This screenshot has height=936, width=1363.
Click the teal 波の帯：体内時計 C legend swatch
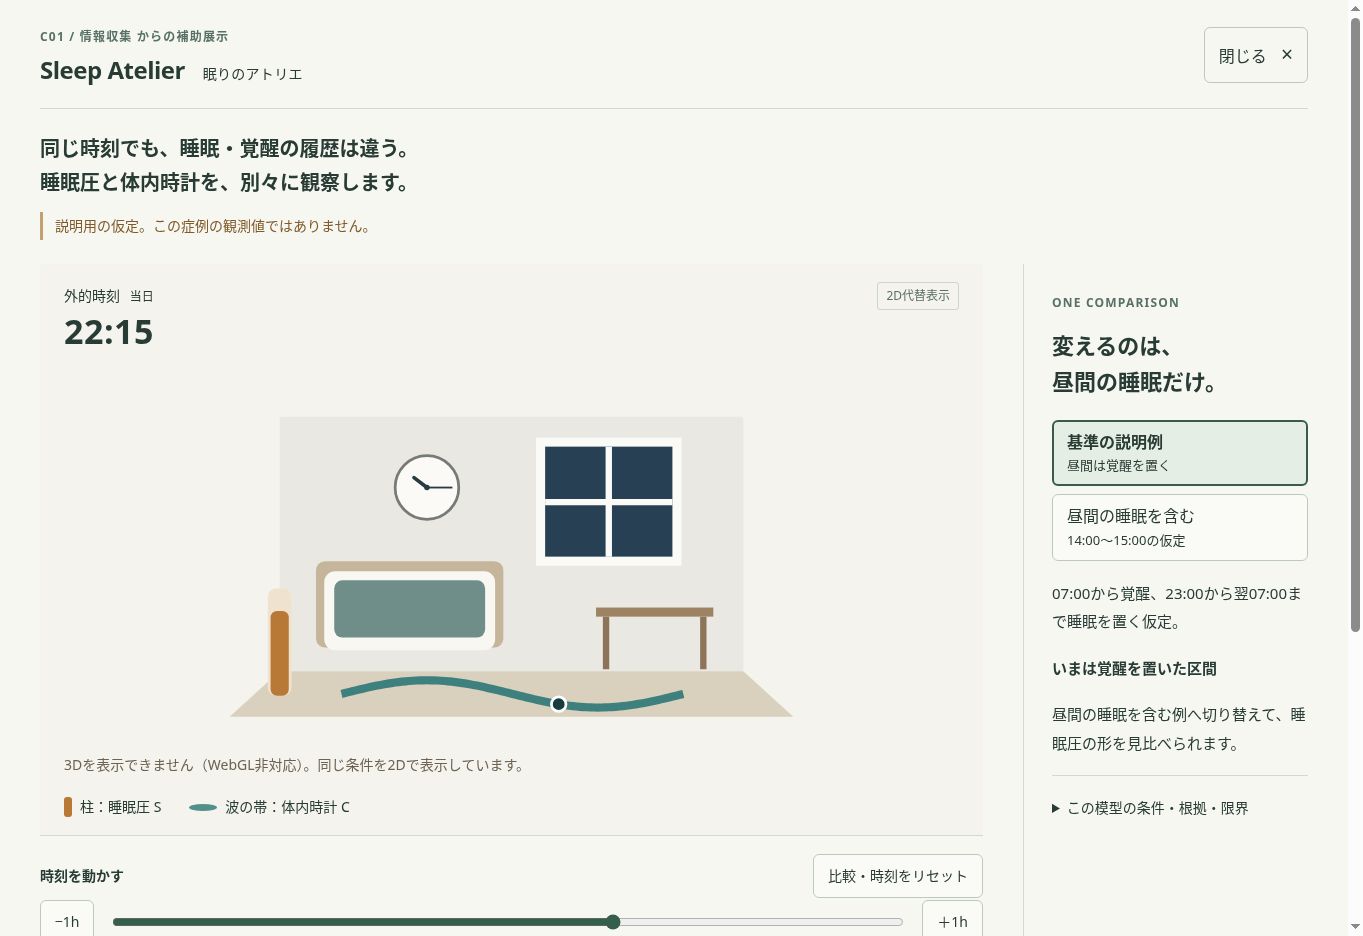203,807
